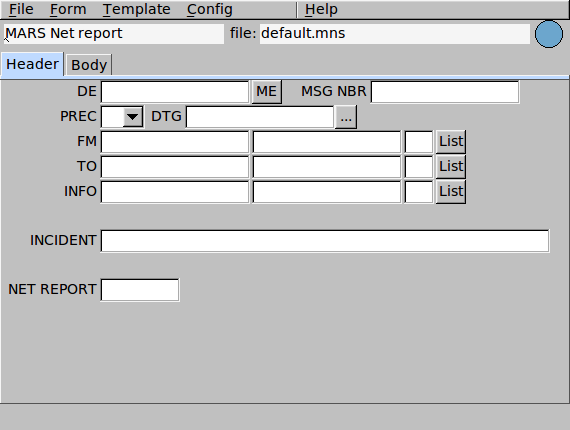570x430 pixels.
Task: Switch to the Body tab
Action: 89,65
